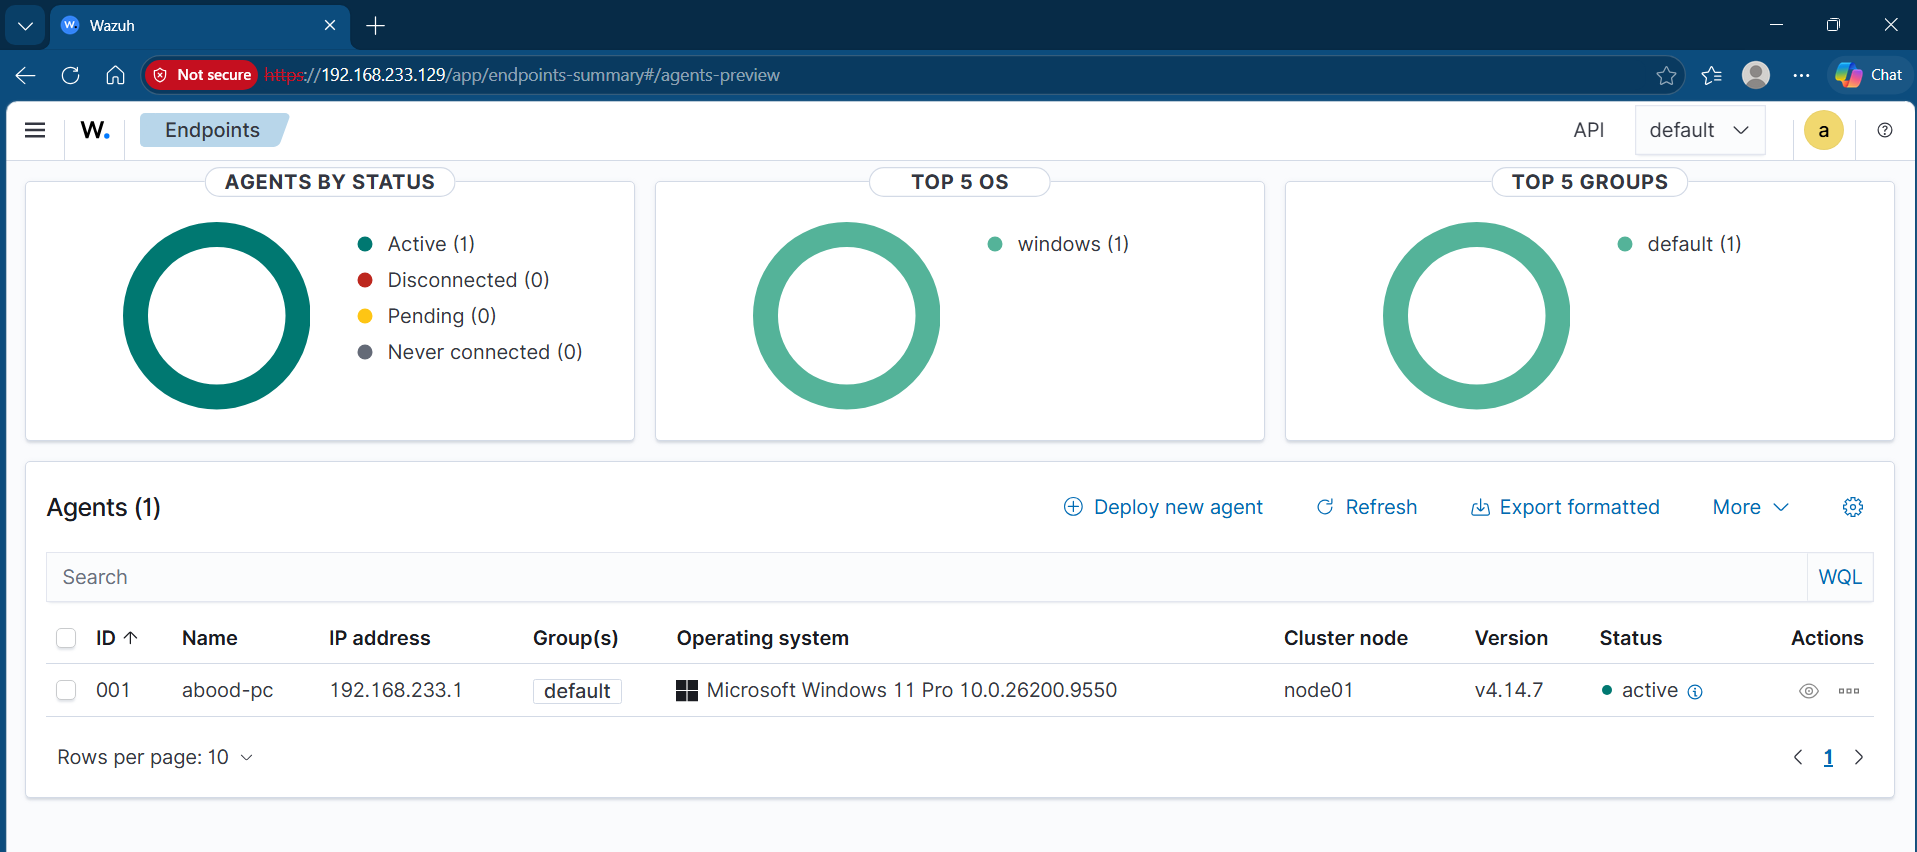Open the Endpoints breadcrumb
Image resolution: width=1917 pixels, height=852 pixels.
point(213,130)
